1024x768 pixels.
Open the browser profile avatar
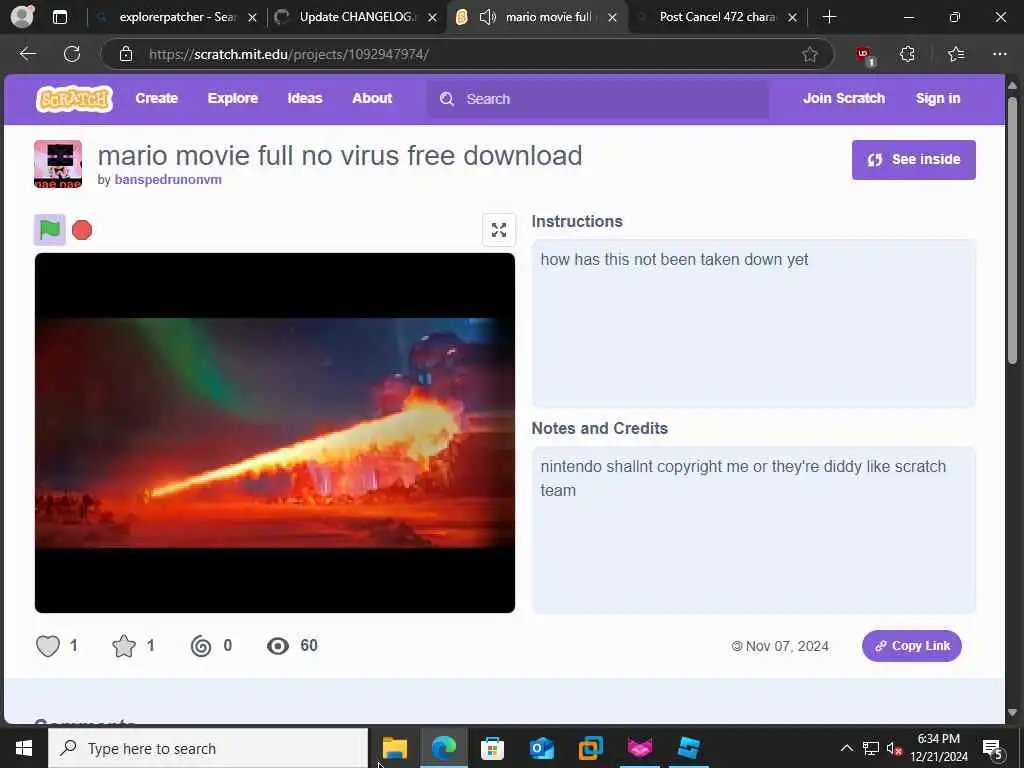(x=23, y=17)
